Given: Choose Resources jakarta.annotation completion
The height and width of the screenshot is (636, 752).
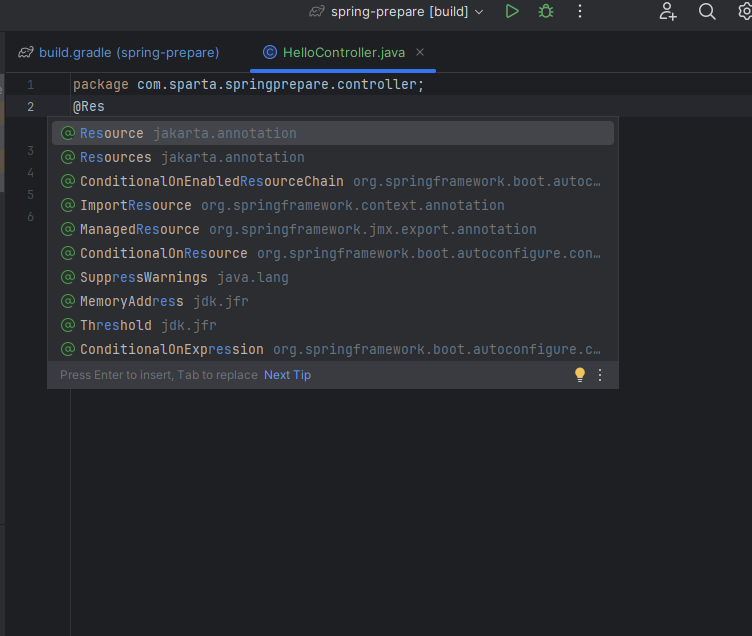Looking at the screenshot, I should (x=333, y=157).
